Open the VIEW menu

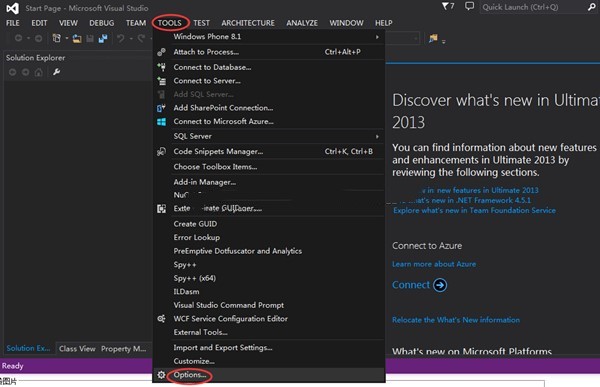click(68, 23)
